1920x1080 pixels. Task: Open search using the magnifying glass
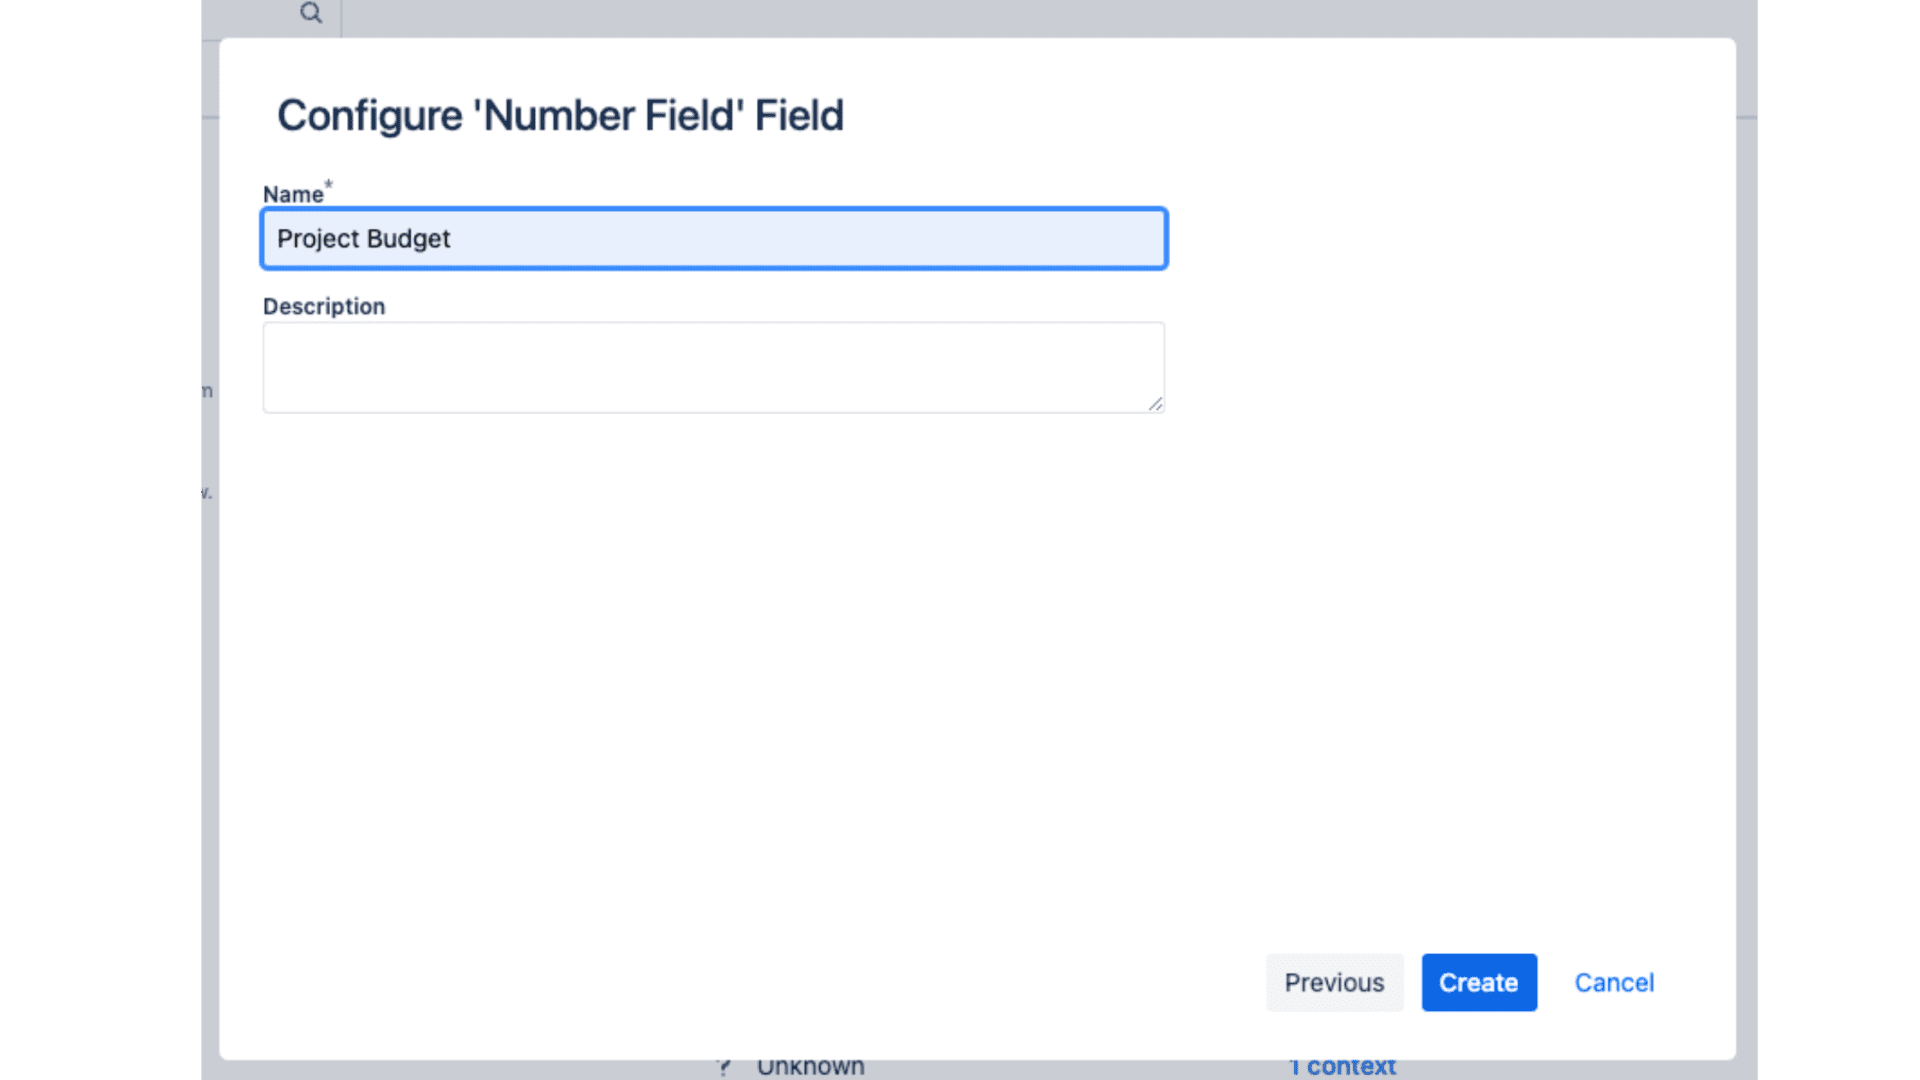311,13
